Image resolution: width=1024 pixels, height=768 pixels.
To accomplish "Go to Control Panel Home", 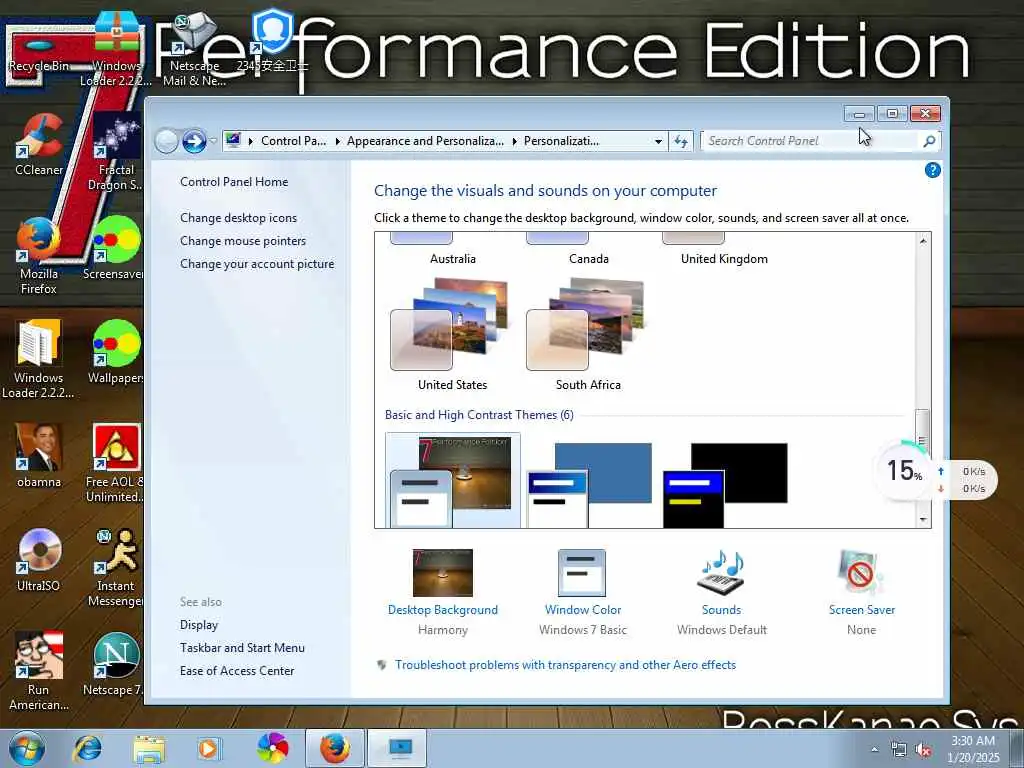I will tap(234, 182).
